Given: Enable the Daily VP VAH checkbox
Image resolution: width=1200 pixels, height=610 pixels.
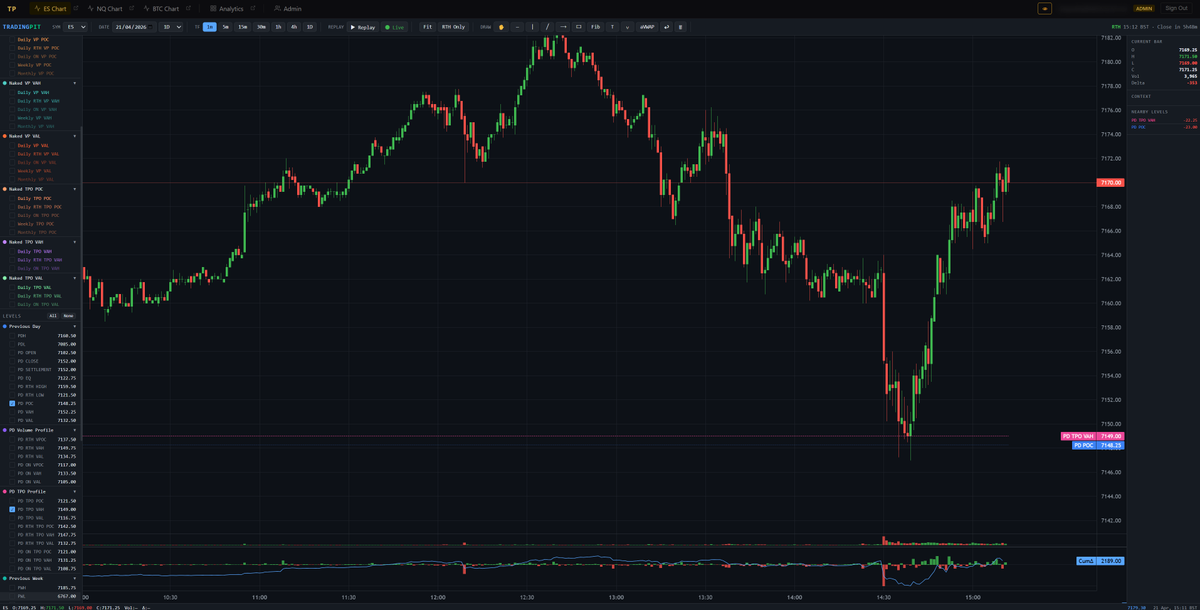Looking at the screenshot, I should [x=12, y=92].
